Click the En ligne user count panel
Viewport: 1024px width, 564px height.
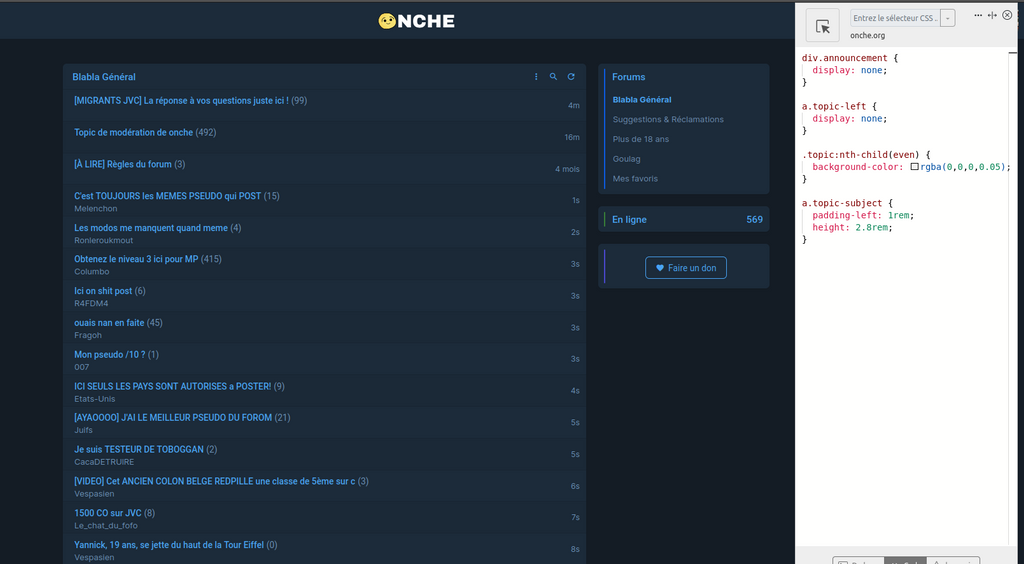(x=686, y=219)
